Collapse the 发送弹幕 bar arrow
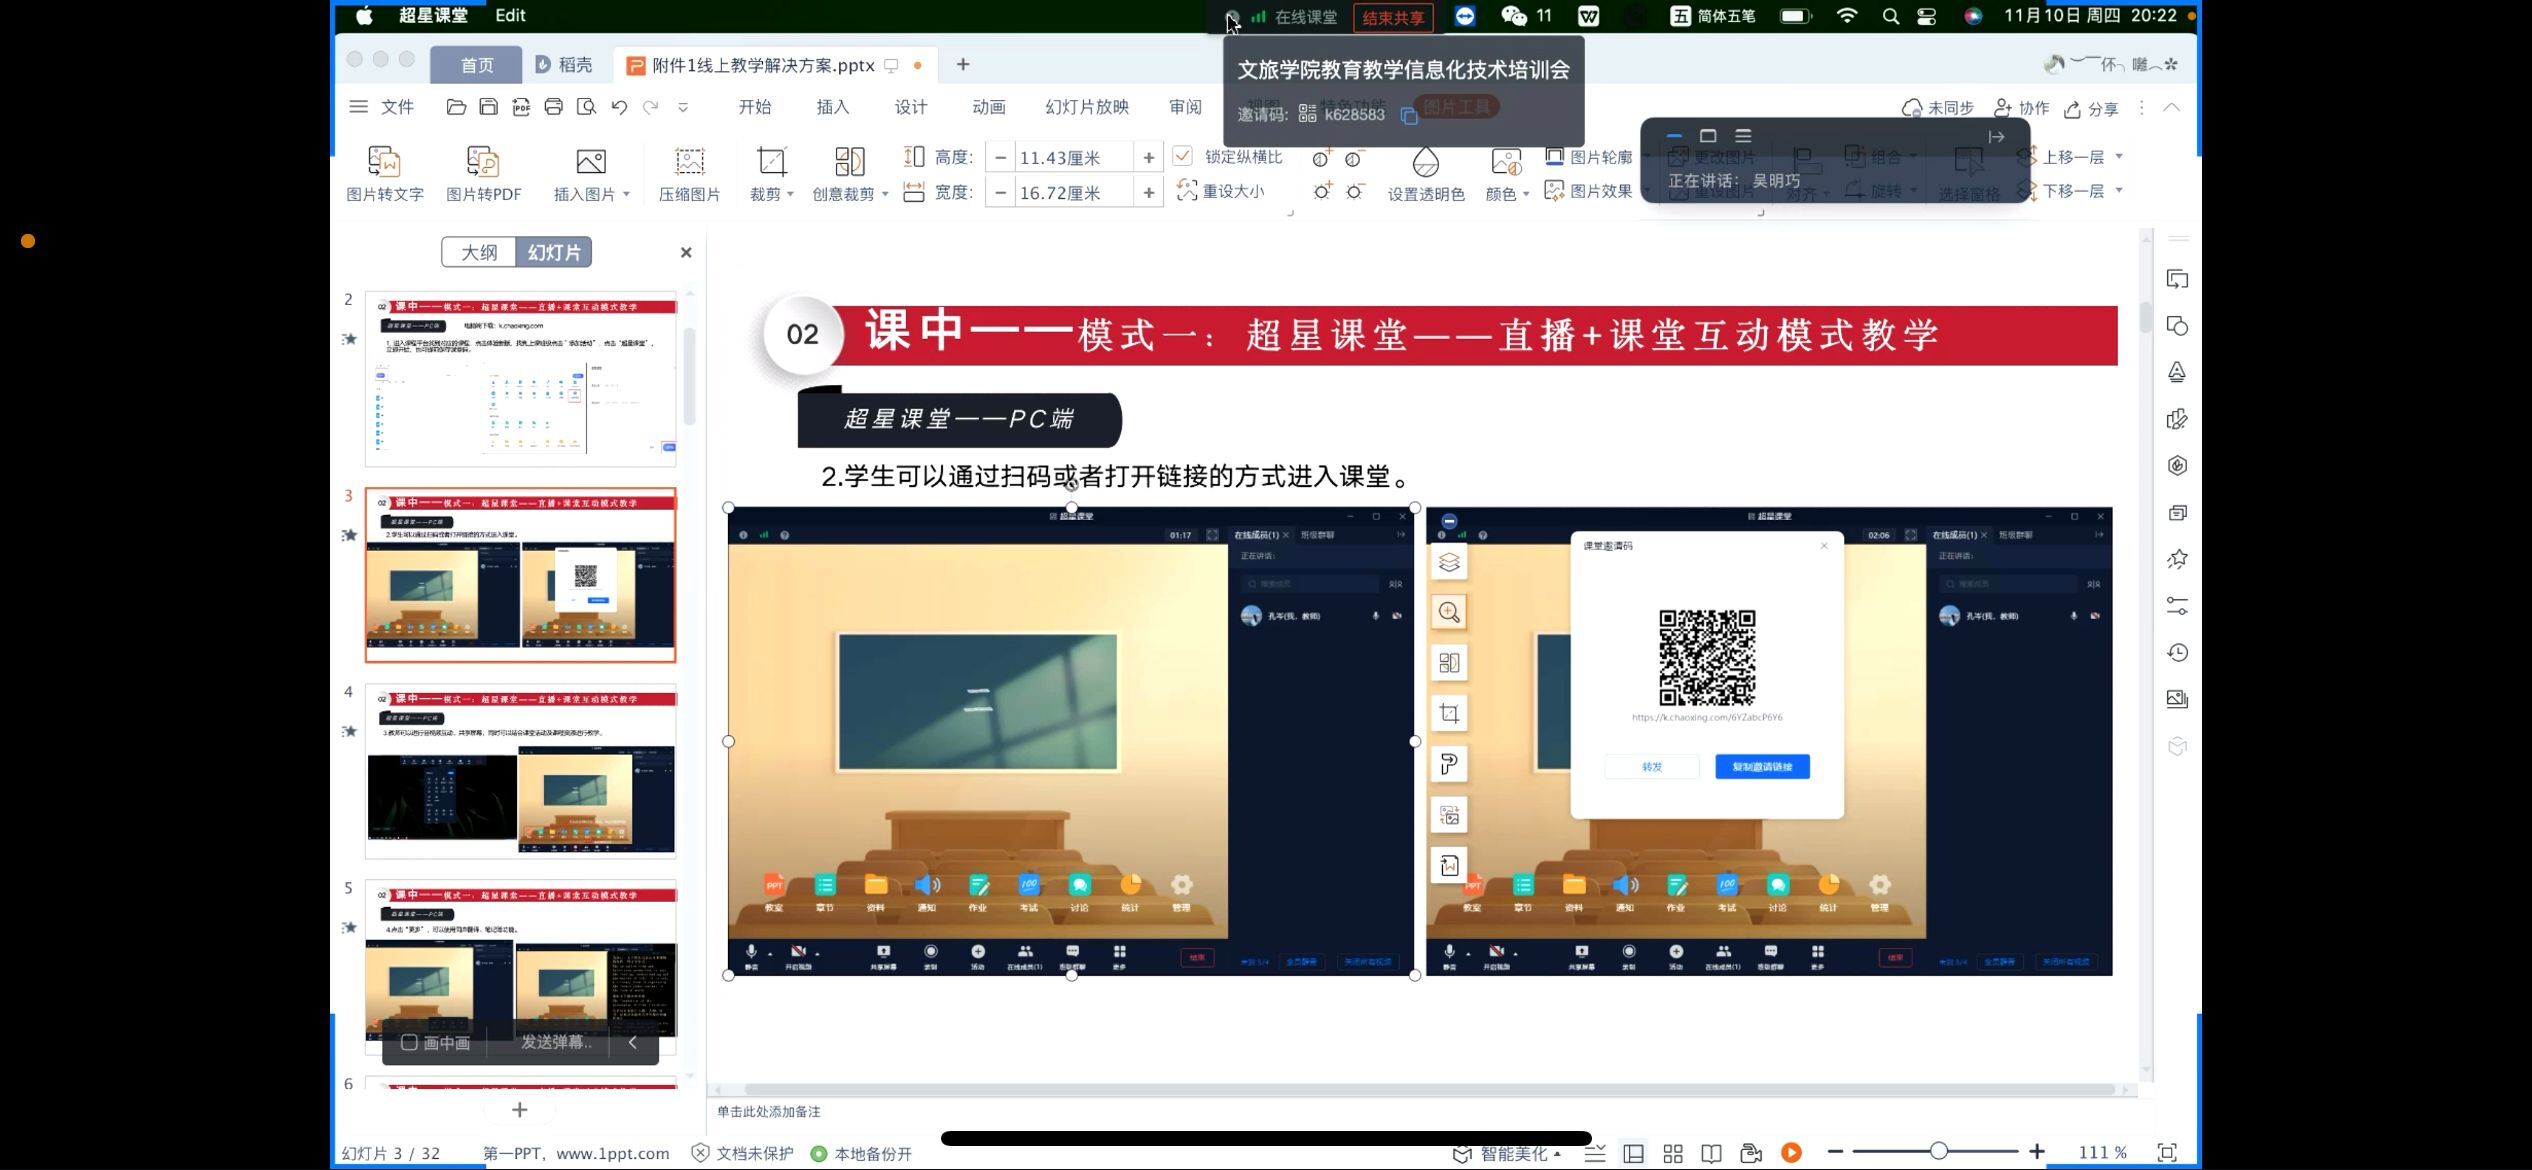2532x1170 pixels. (x=633, y=1043)
